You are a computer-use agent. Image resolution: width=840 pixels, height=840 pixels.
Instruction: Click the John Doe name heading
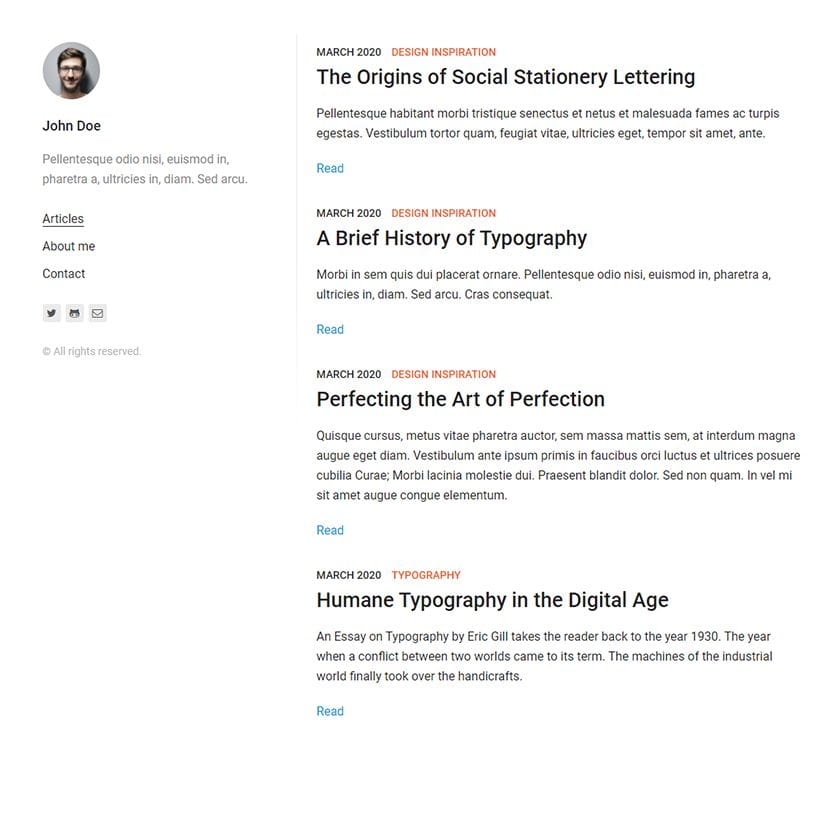click(72, 125)
